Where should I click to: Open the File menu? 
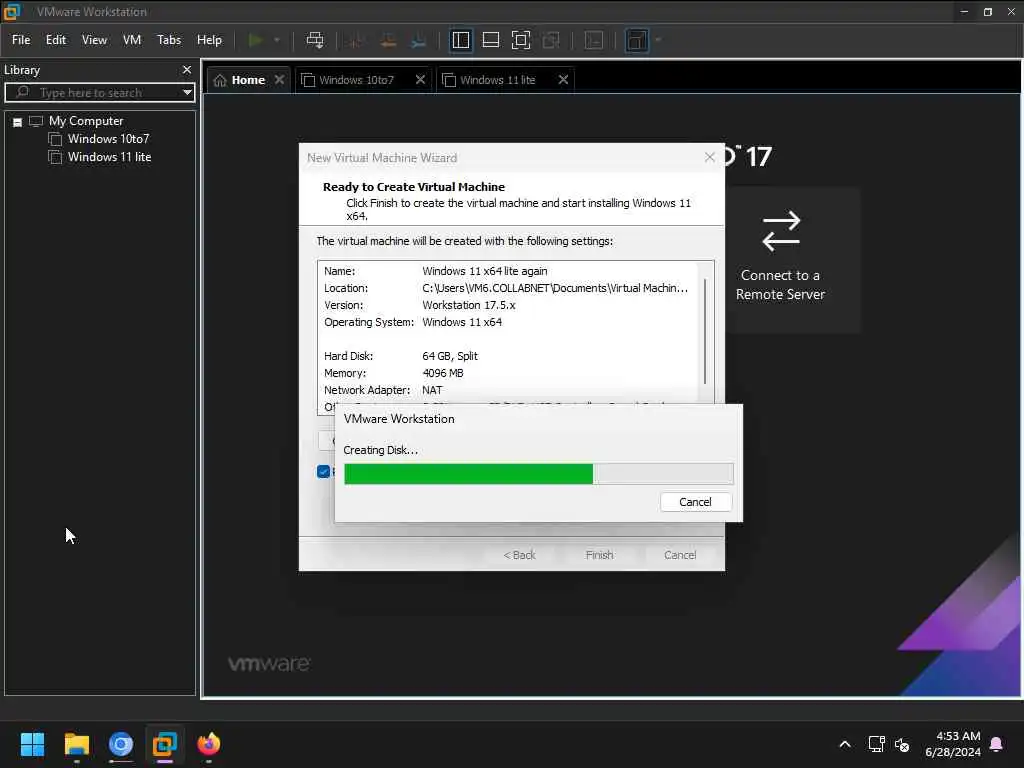(x=21, y=40)
